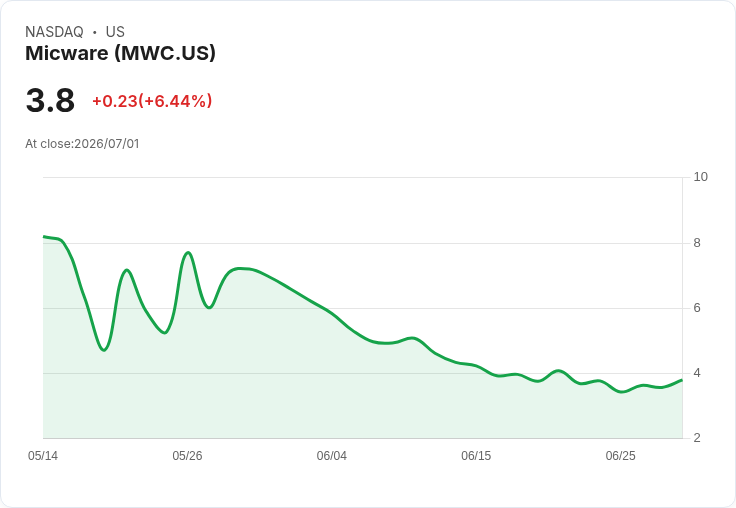Click the lowest dip between 05/14 and 05/26
Screen dimensions: 736x508
[x=104, y=350]
